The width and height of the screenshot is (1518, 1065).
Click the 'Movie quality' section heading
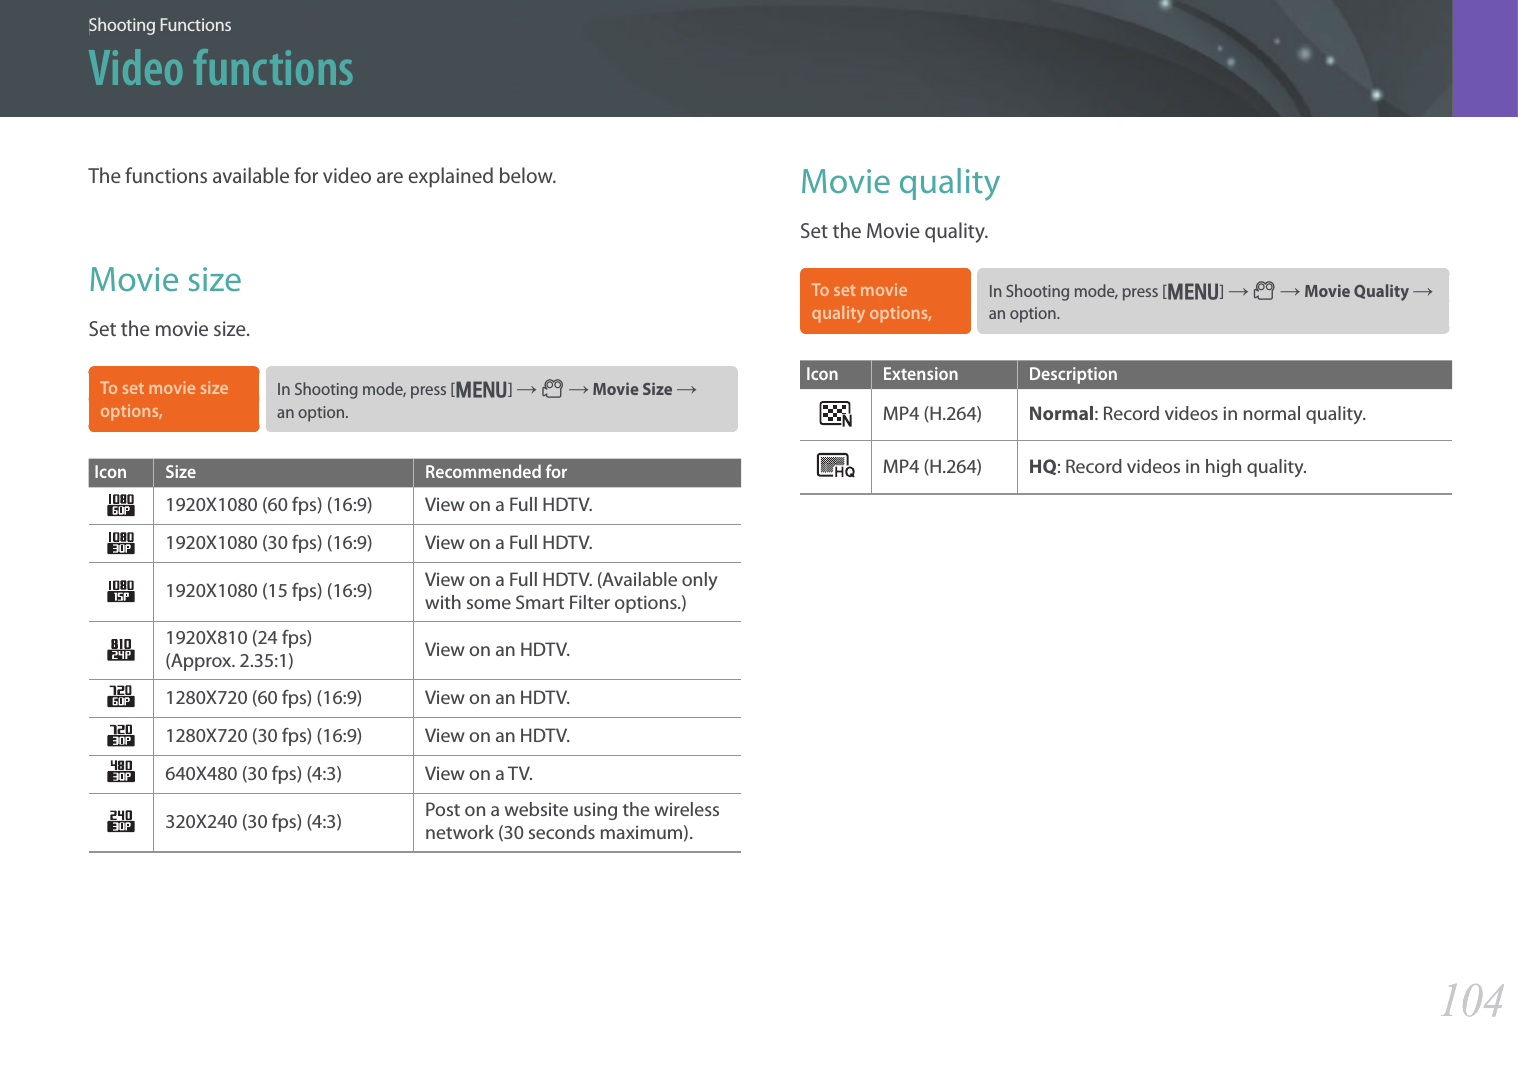click(900, 182)
